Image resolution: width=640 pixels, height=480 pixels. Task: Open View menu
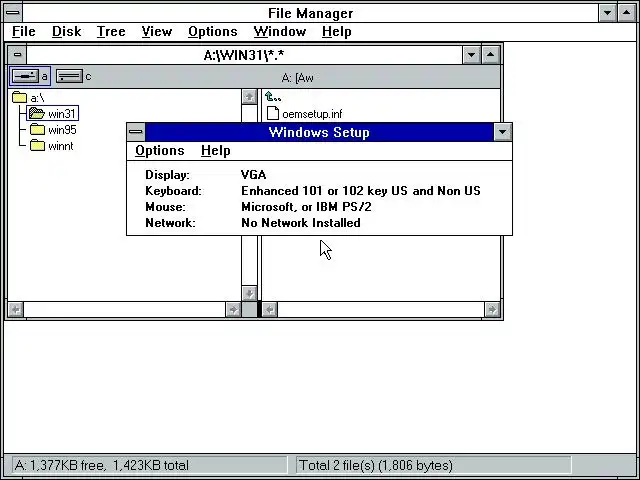click(157, 31)
